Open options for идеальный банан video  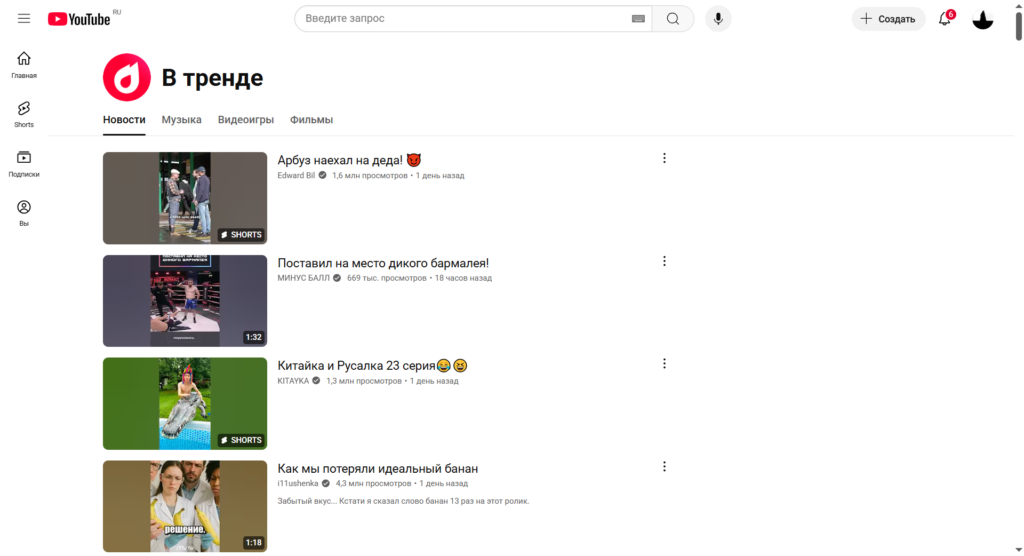(664, 466)
